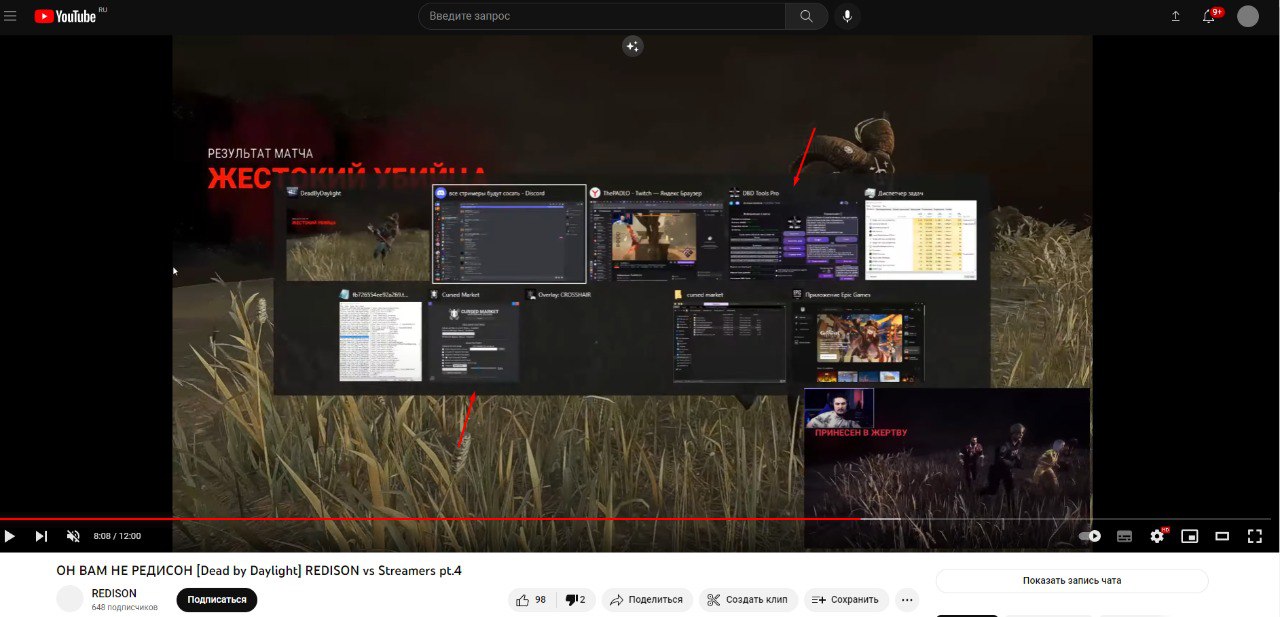
Task: Click the 'Создать клип' button
Action: (747, 599)
